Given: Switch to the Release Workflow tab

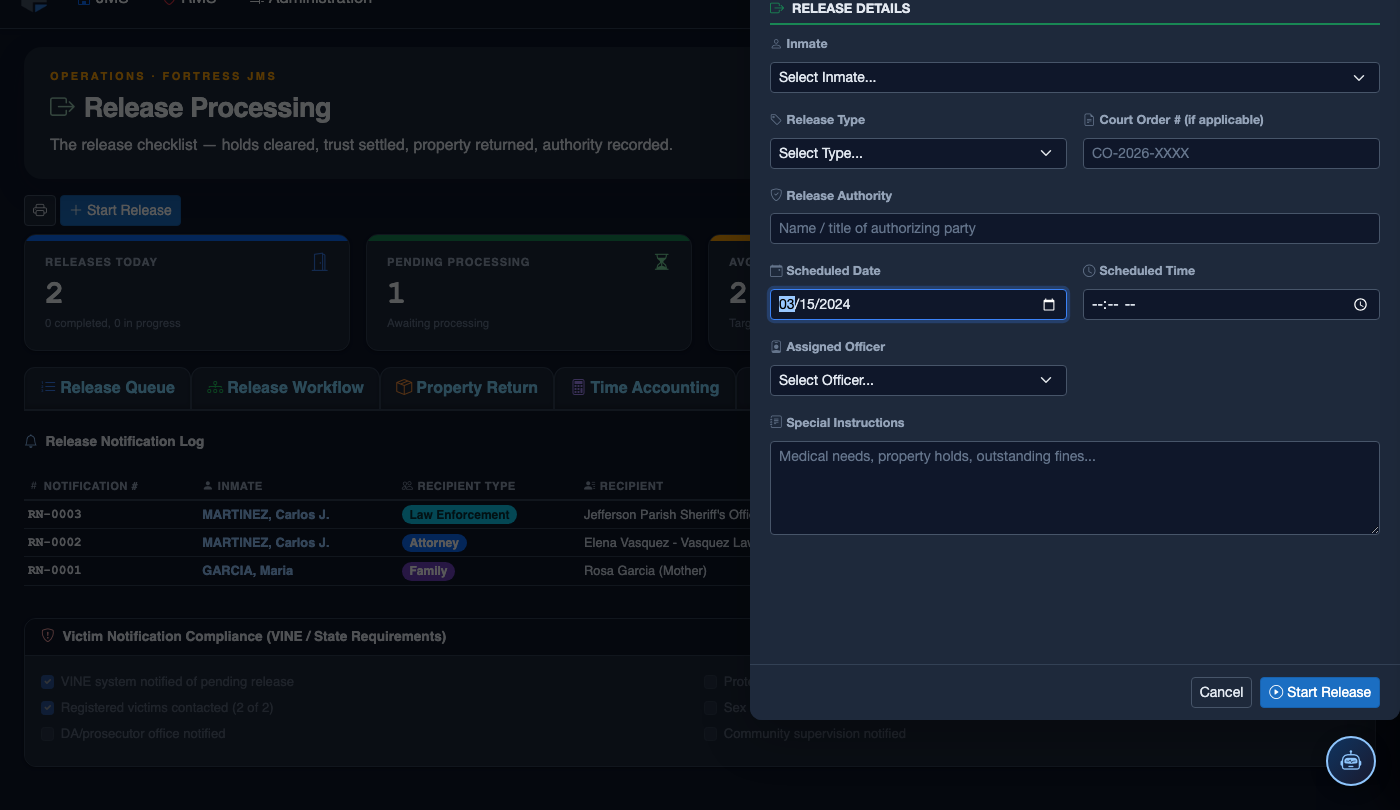Looking at the screenshot, I should tap(285, 388).
